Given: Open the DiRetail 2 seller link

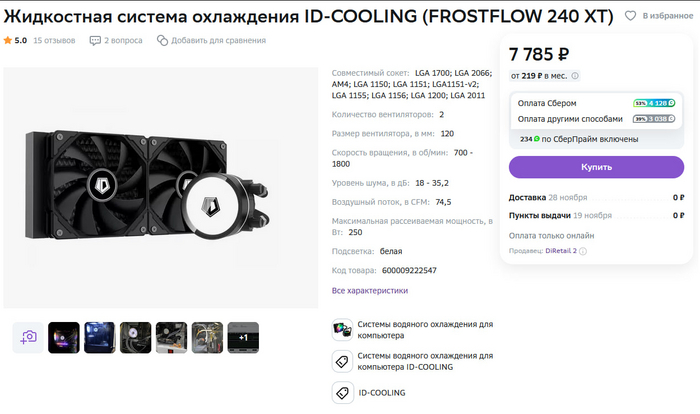Looking at the screenshot, I should pos(561,251).
